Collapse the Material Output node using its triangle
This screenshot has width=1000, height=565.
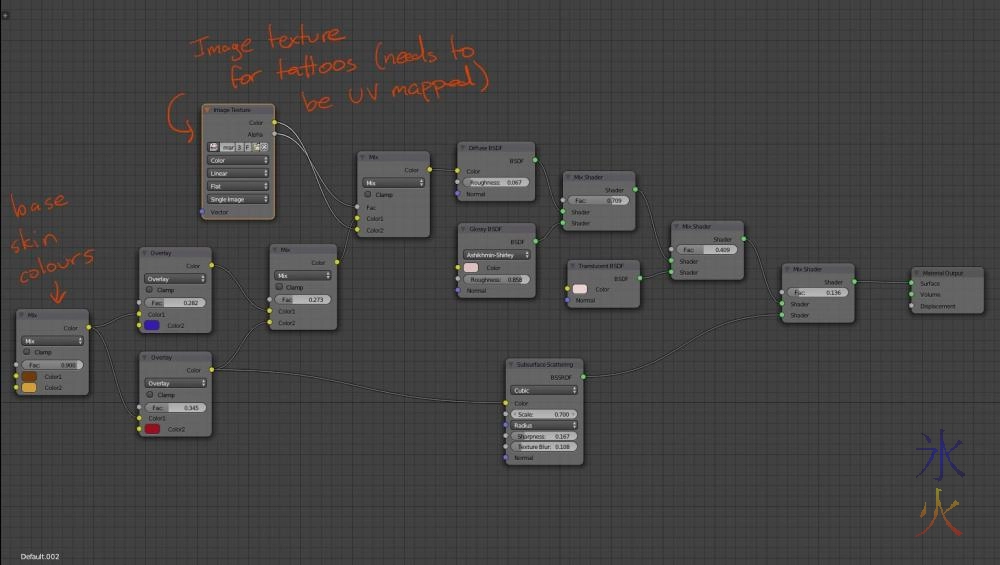[x=915, y=271]
